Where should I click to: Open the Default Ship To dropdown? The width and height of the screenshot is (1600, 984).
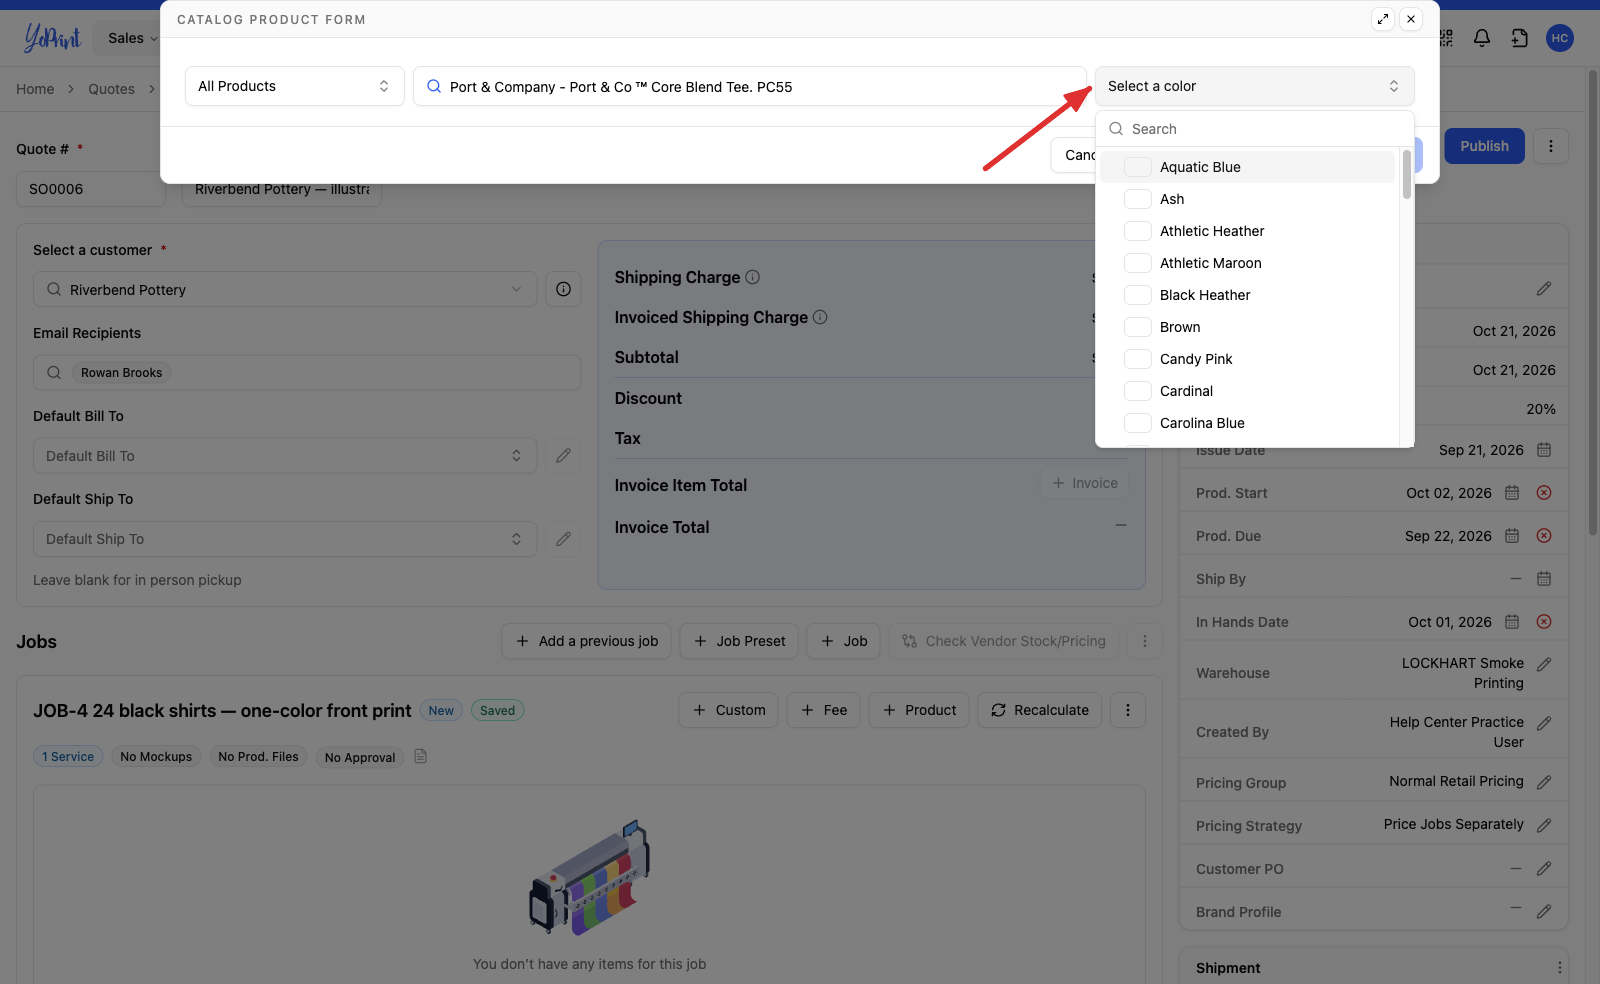point(285,538)
